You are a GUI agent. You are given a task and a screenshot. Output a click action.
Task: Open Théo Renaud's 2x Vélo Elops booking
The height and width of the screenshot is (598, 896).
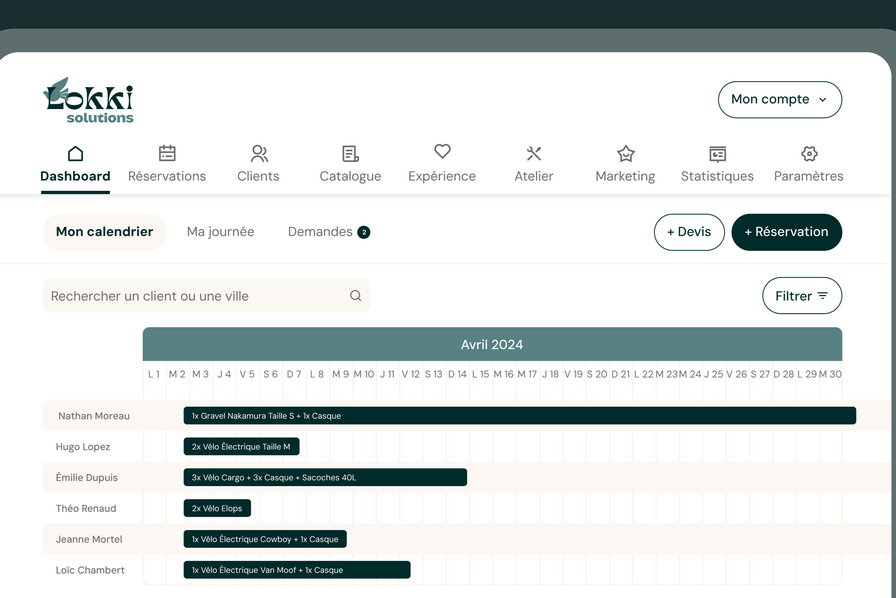pos(217,508)
